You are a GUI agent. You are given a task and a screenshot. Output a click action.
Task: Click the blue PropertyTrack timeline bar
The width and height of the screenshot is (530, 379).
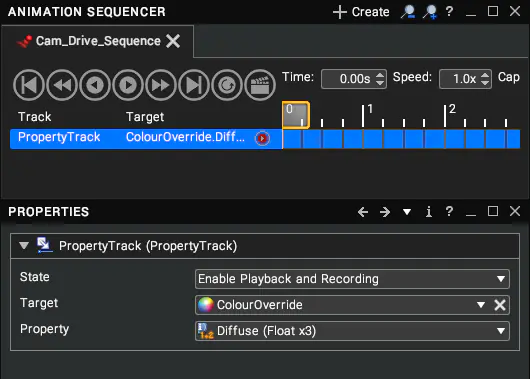(401, 139)
